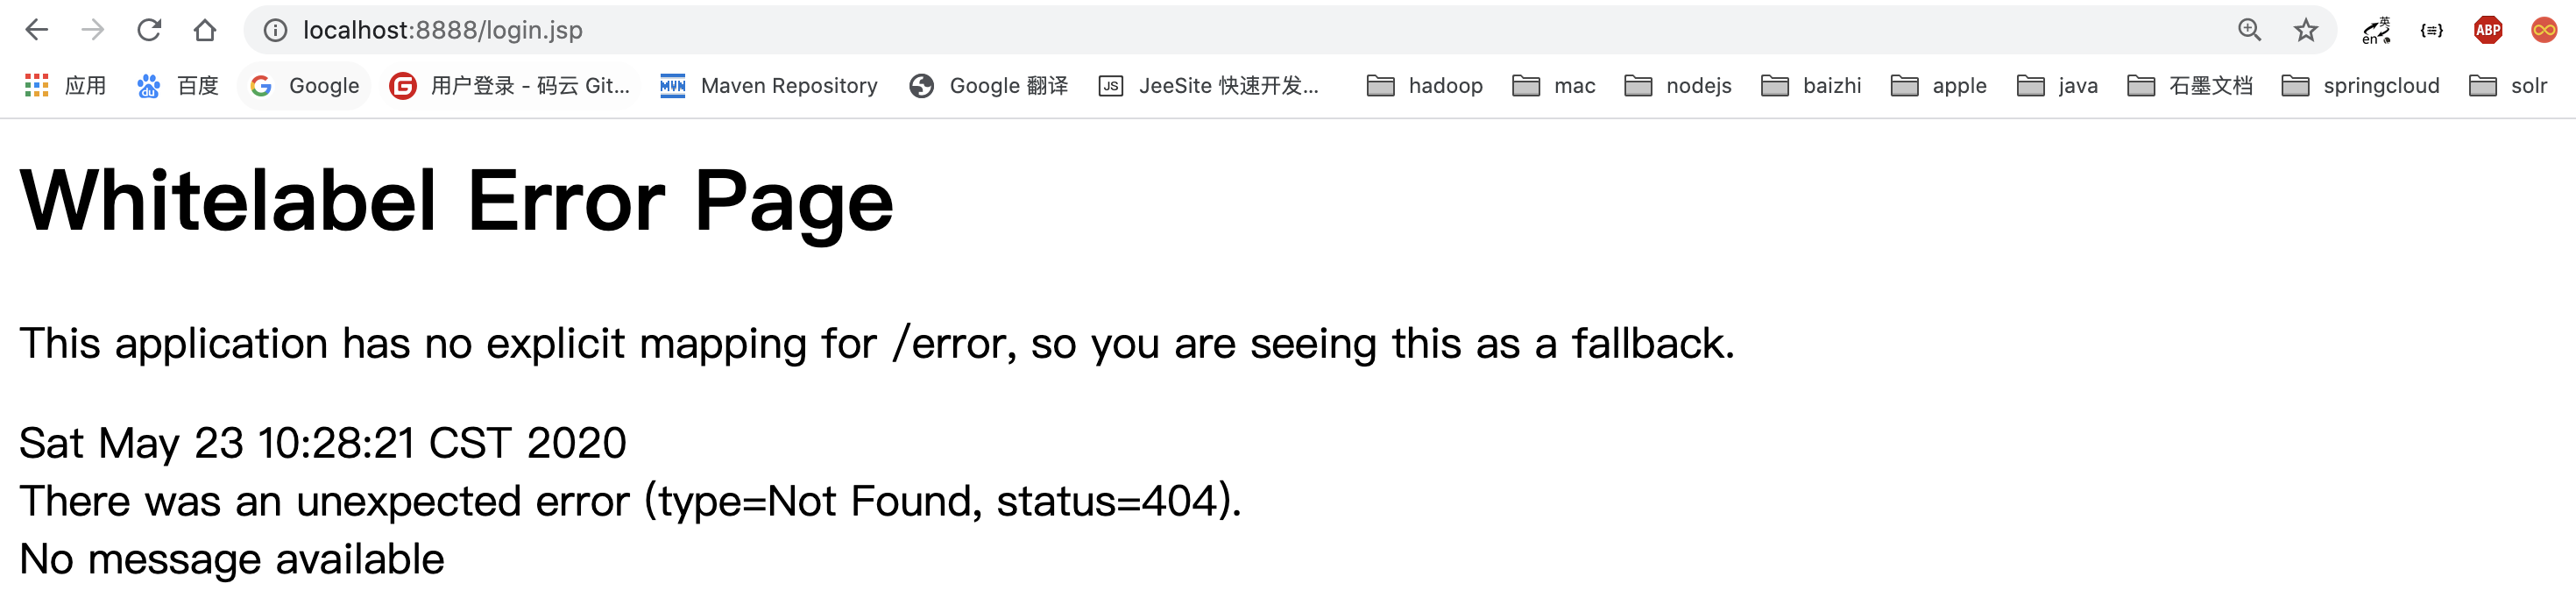Open the zoom magnifier icon
This screenshot has height=605, width=2576.
coord(2249,30)
